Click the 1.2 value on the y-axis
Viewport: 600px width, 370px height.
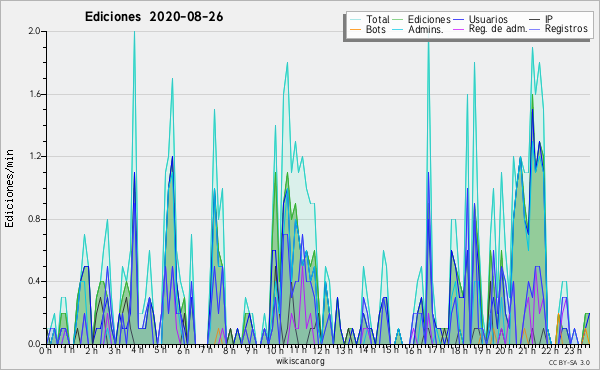click(x=35, y=156)
